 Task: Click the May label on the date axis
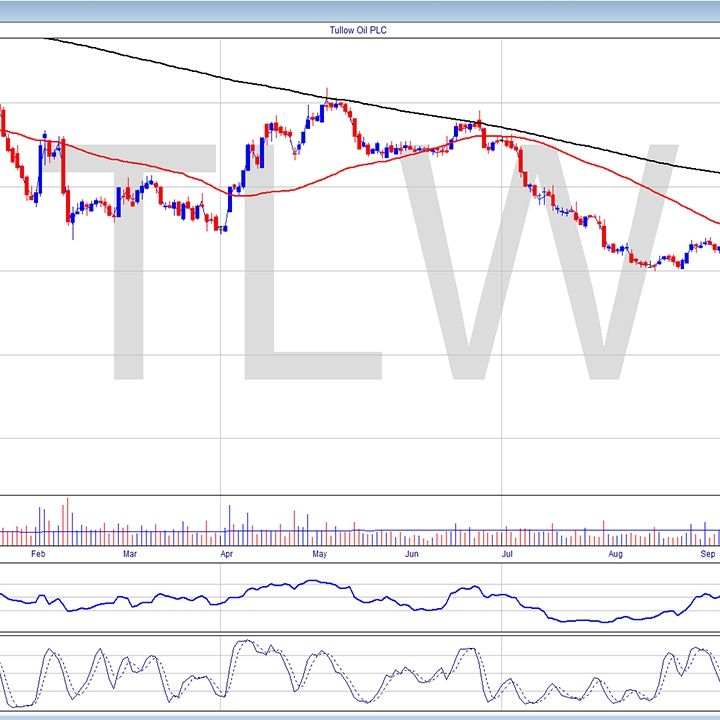pos(319,553)
